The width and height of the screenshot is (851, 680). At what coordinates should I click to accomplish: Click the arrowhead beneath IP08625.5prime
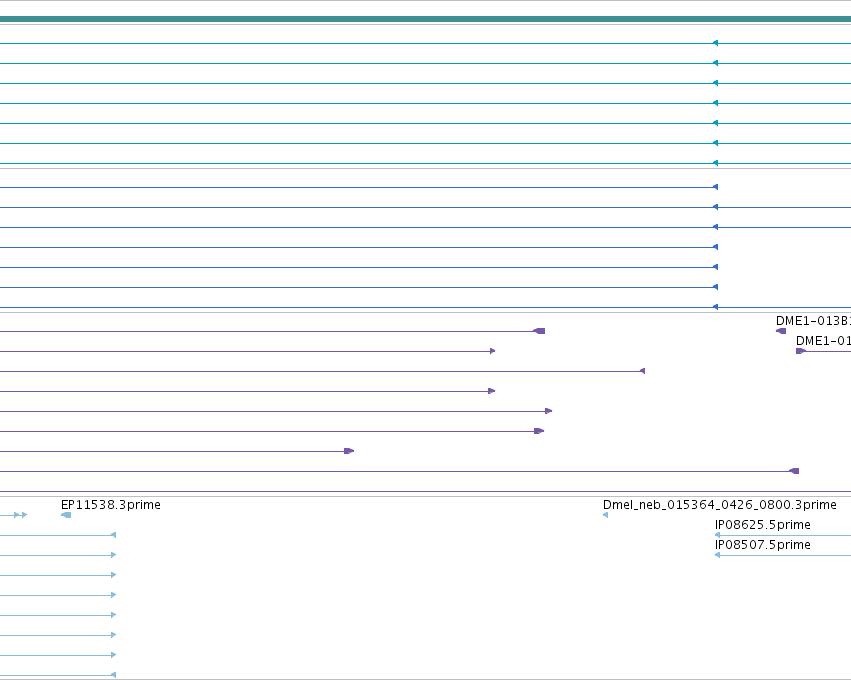click(717, 535)
